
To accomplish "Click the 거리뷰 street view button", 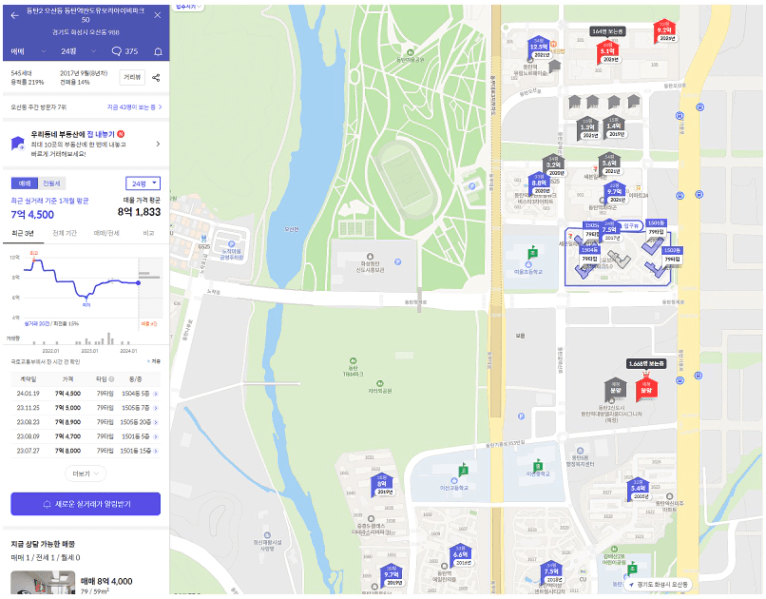I will [x=132, y=77].
